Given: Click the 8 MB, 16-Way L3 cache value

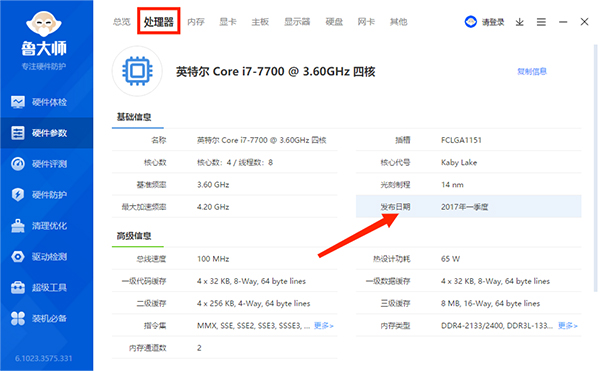Looking at the screenshot, I should pos(490,303).
